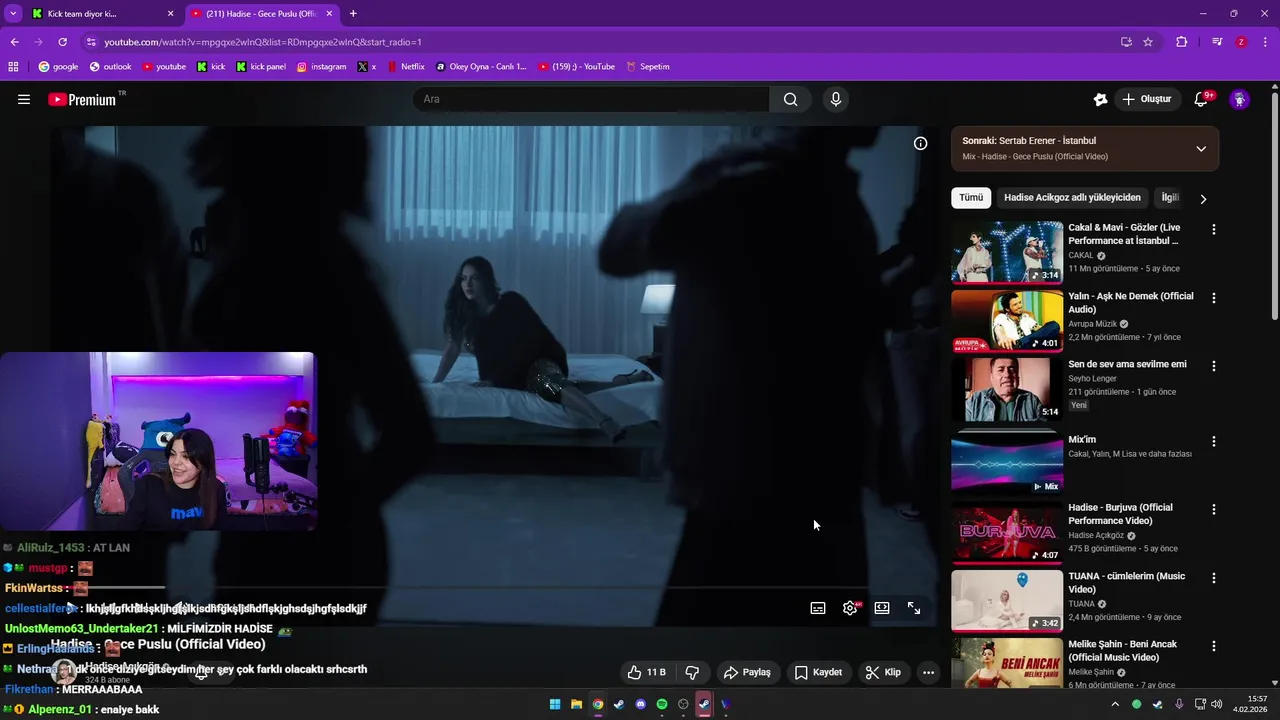
Task: Click the page vertical scrollbar
Action: click(1274, 205)
